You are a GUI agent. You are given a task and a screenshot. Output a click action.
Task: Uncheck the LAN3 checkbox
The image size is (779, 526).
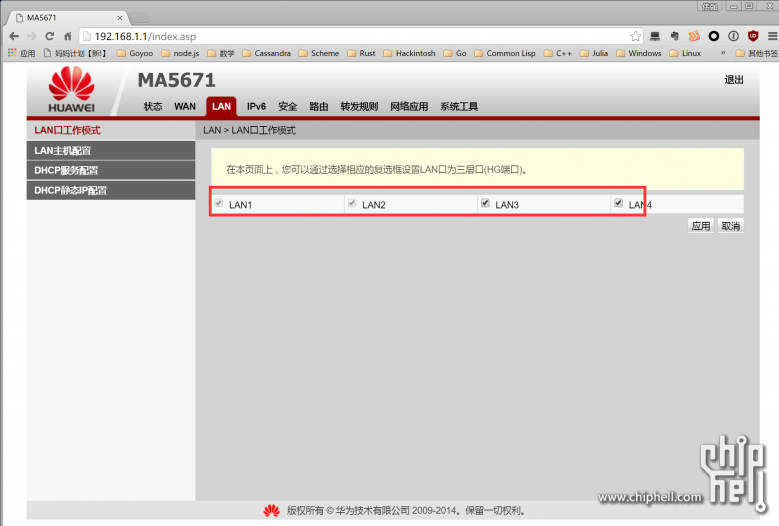(485, 203)
